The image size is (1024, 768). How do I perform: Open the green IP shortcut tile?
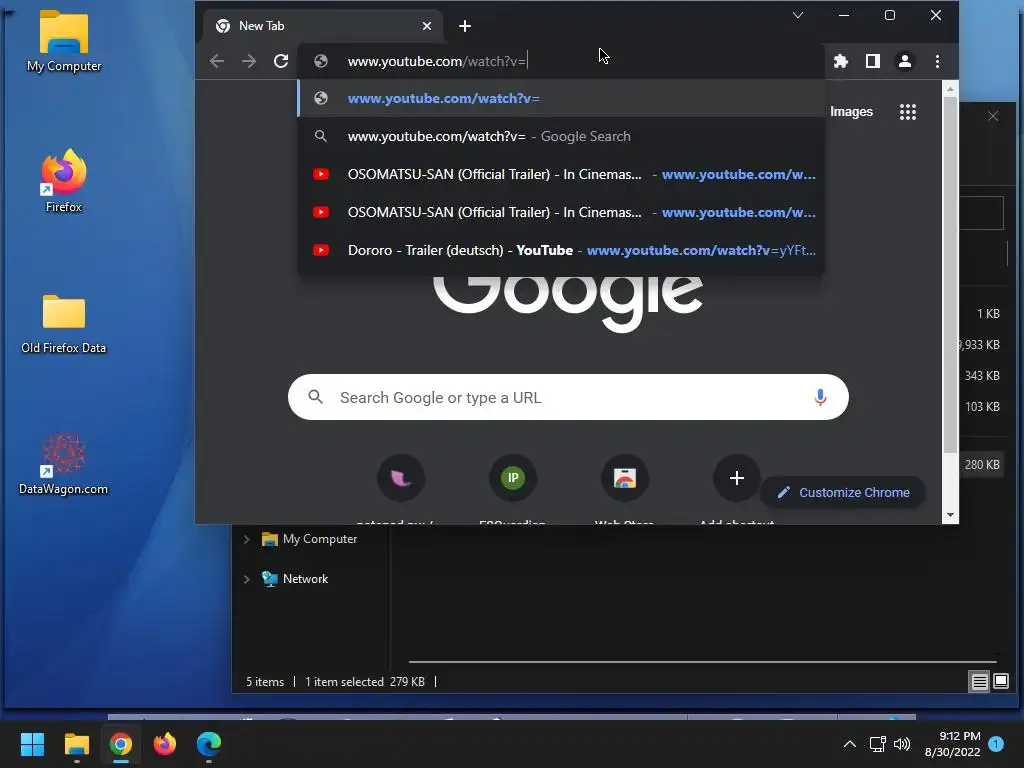coord(513,478)
